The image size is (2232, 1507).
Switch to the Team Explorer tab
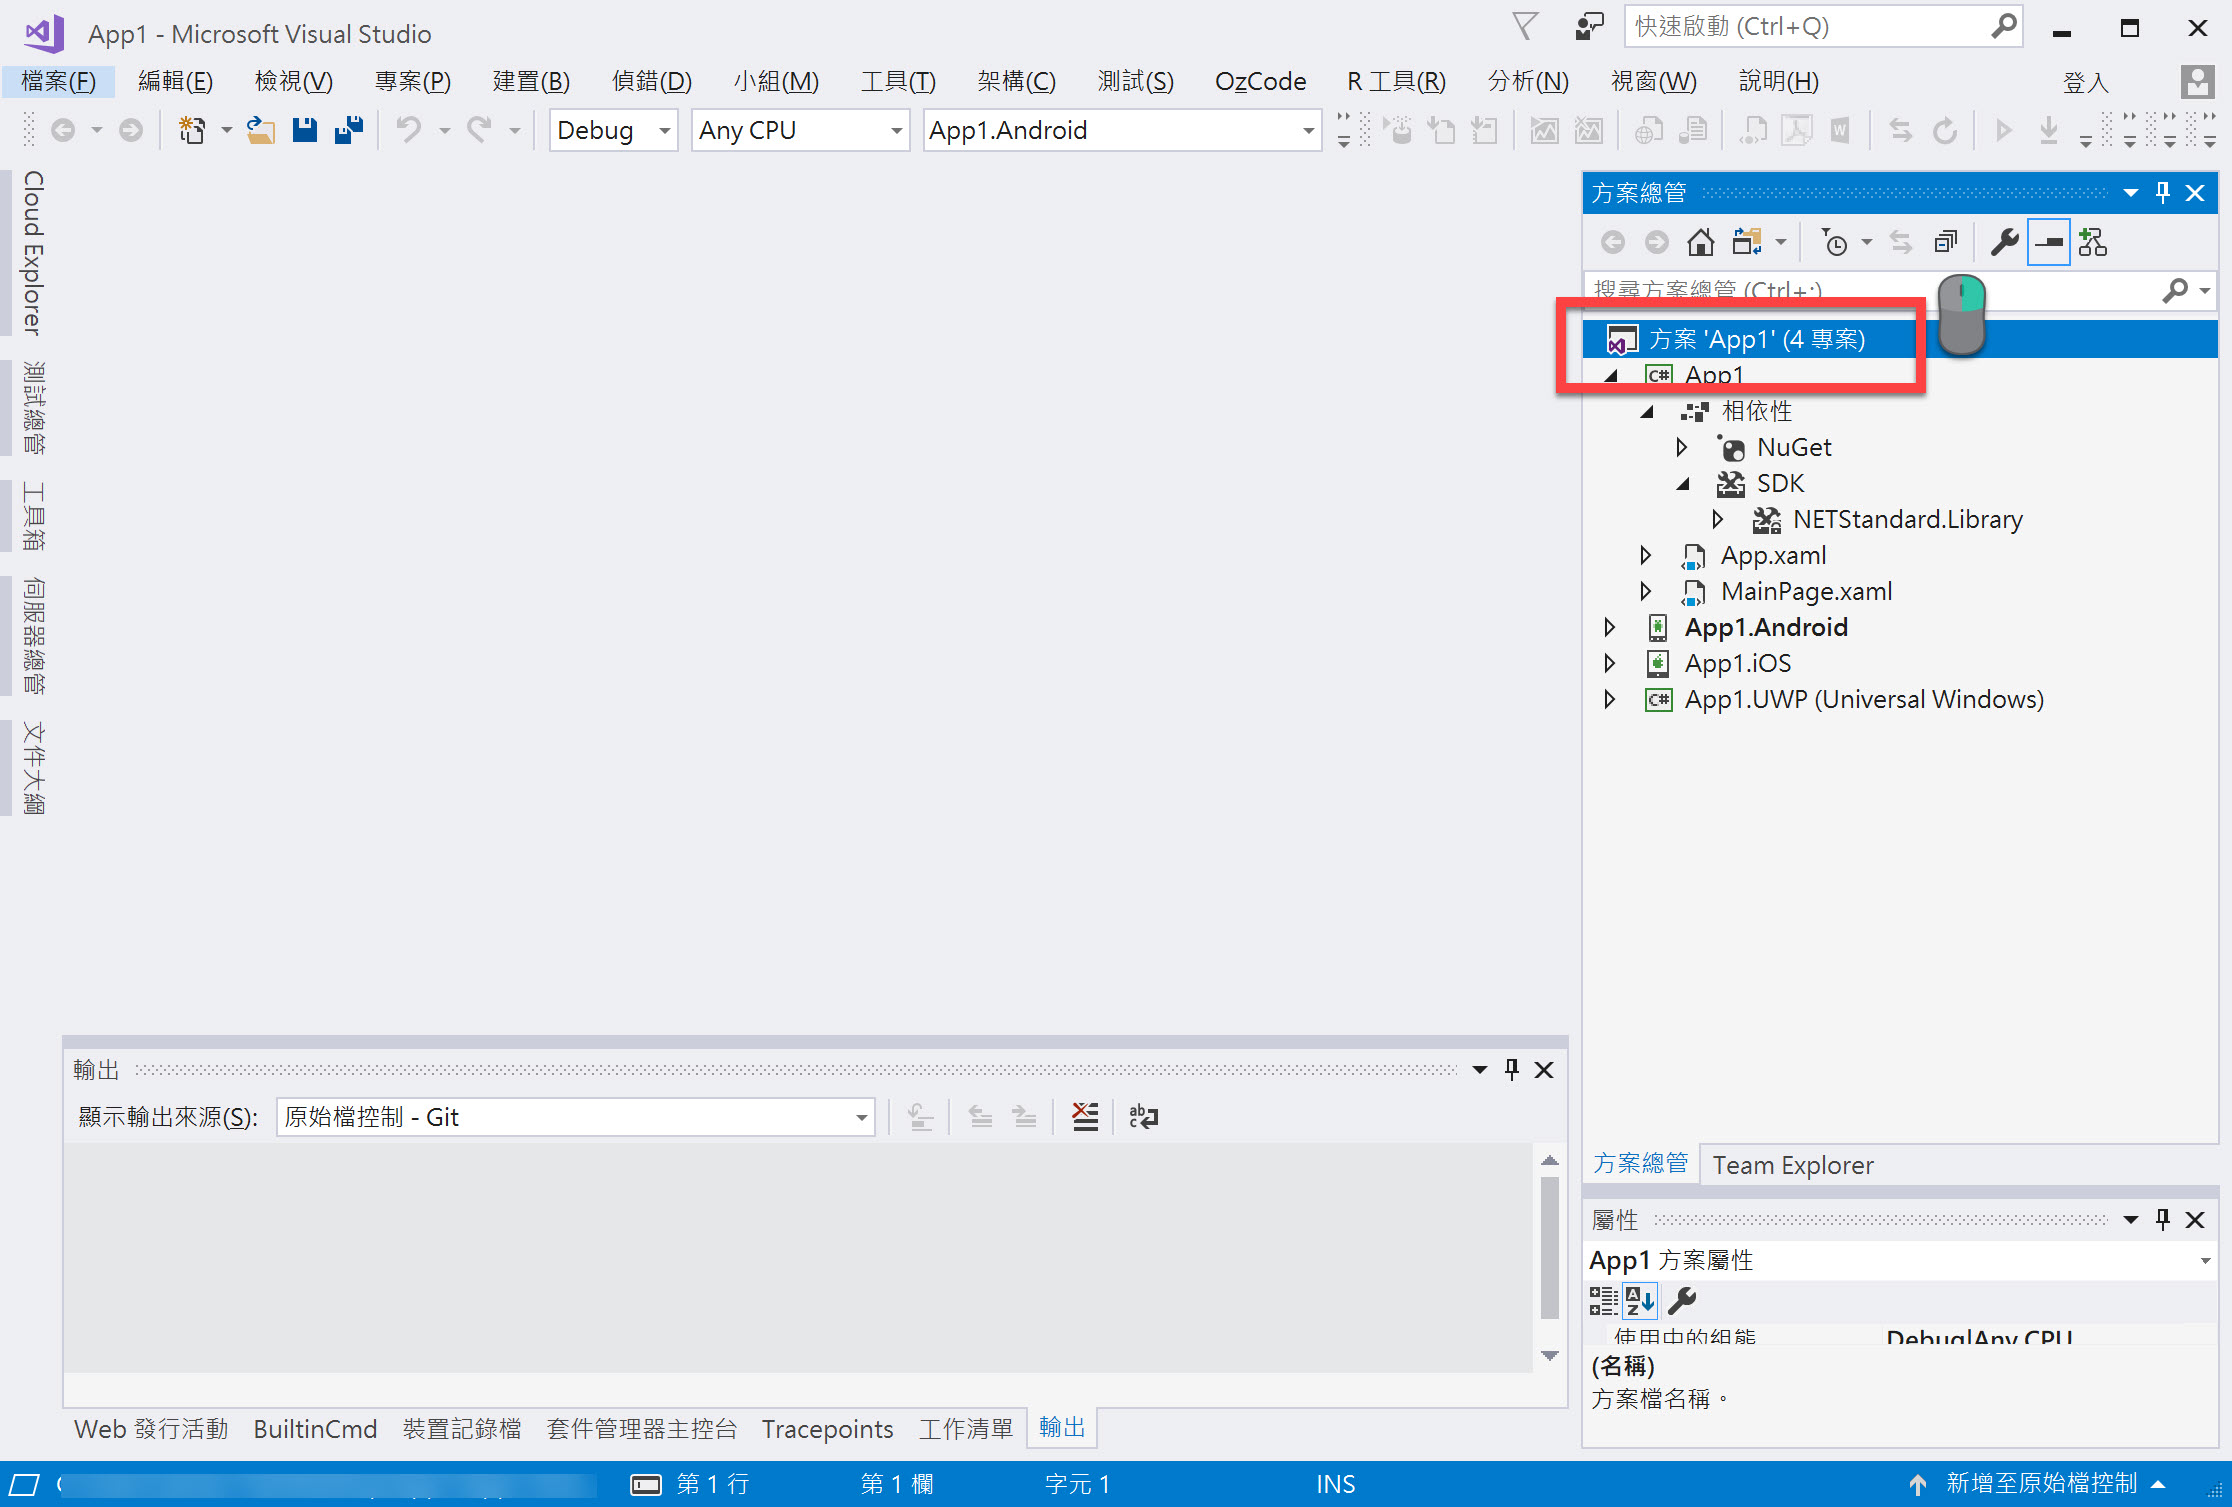(x=1793, y=1165)
